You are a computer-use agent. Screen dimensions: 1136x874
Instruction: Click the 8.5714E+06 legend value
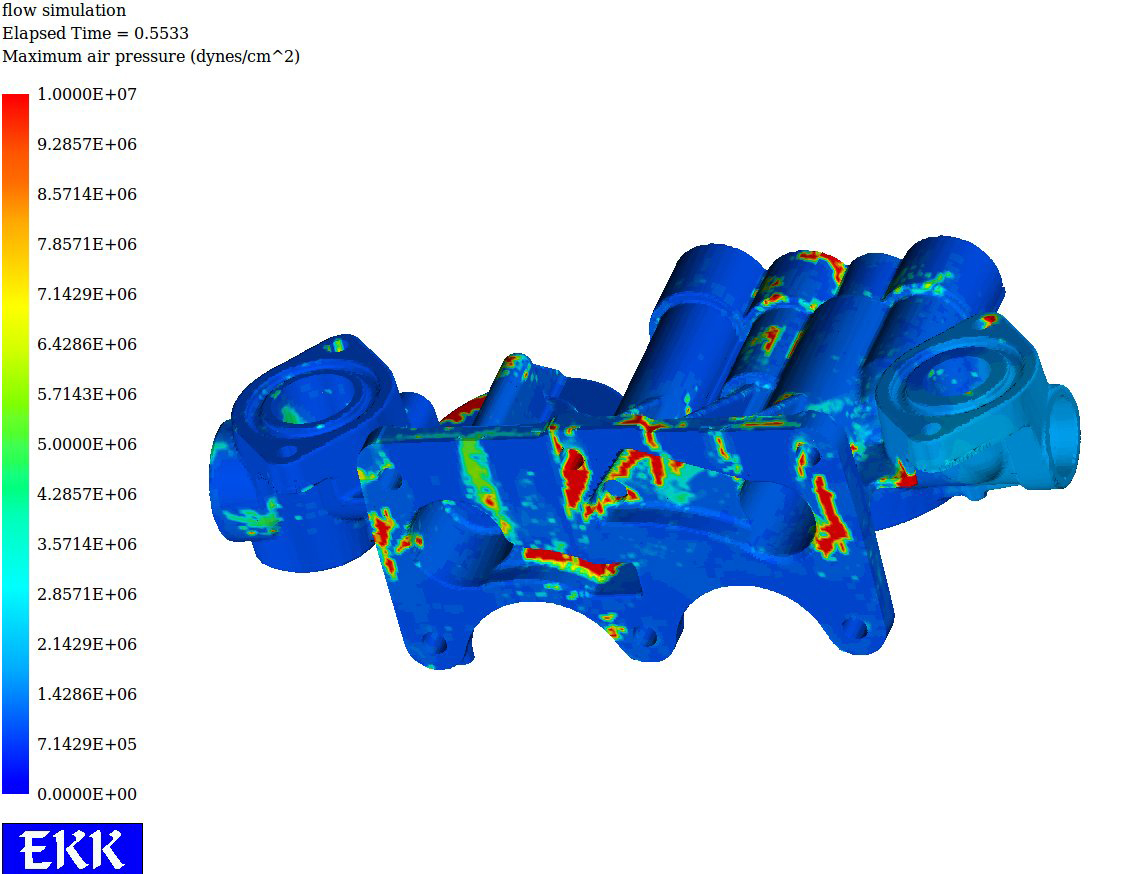coord(87,194)
